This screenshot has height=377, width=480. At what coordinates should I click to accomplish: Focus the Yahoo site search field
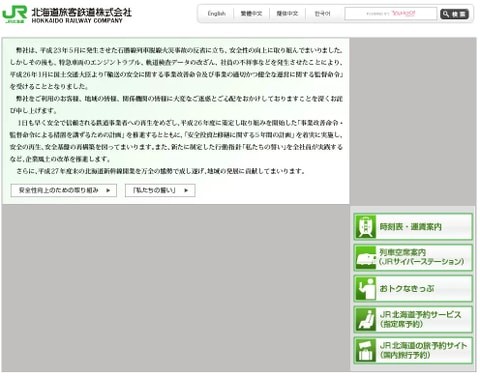(x=391, y=14)
